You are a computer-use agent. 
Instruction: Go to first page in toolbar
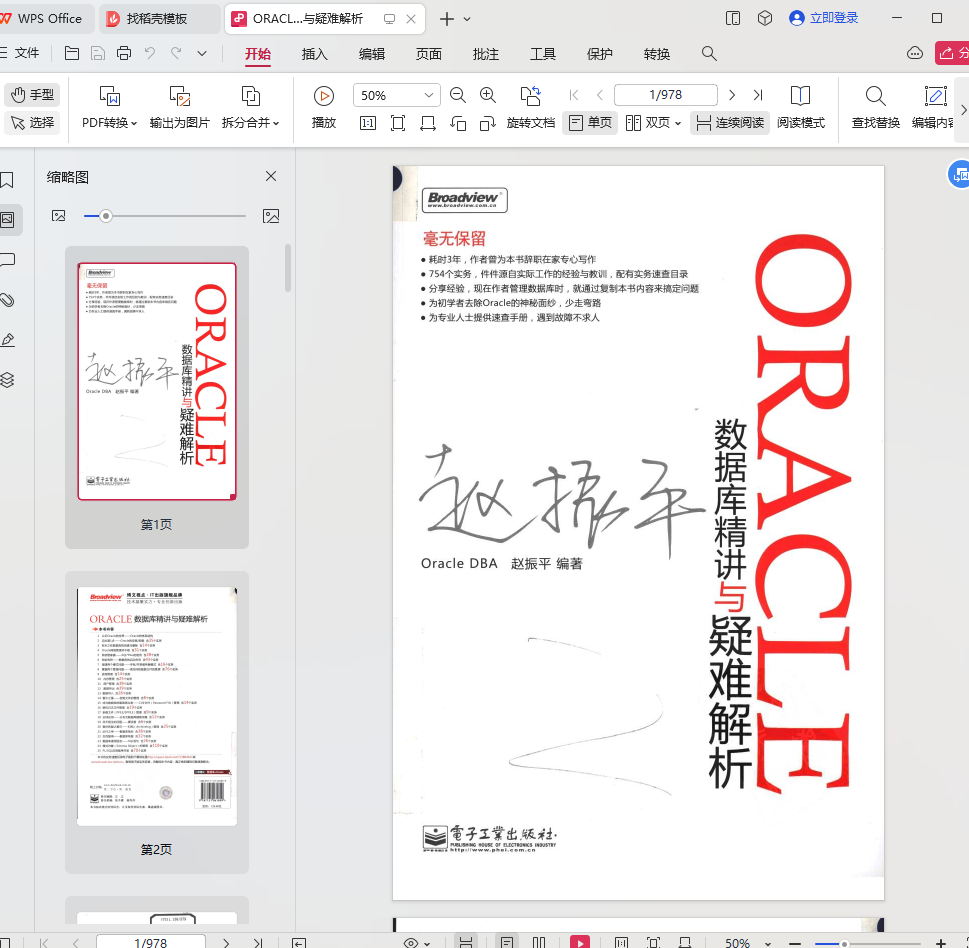pyautogui.click(x=574, y=95)
